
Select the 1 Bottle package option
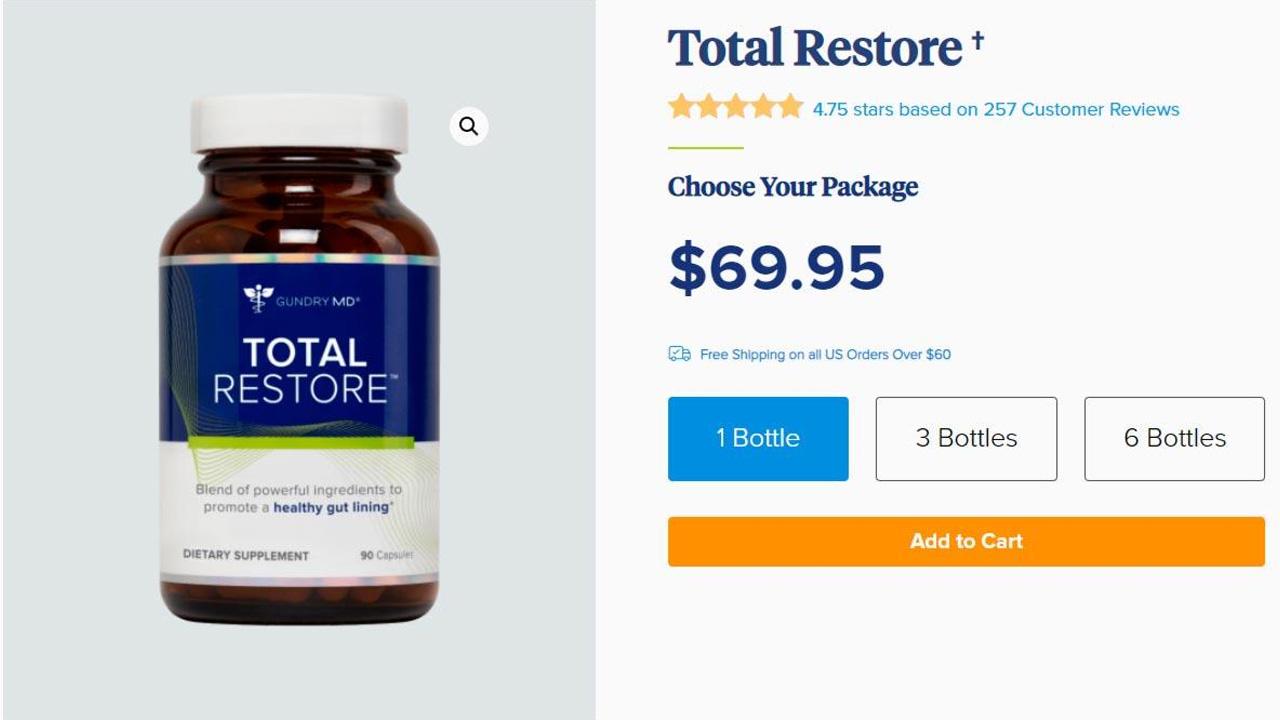(758, 439)
